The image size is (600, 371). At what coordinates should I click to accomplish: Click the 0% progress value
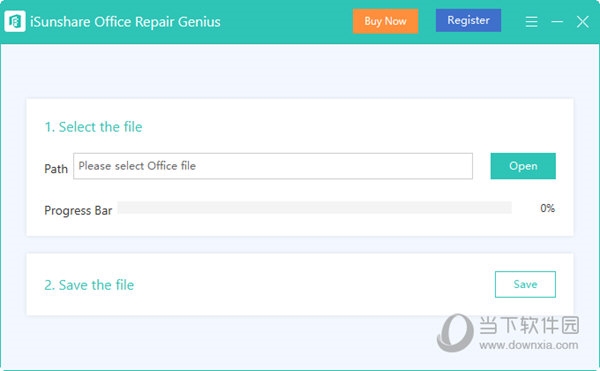coord(547,208)
